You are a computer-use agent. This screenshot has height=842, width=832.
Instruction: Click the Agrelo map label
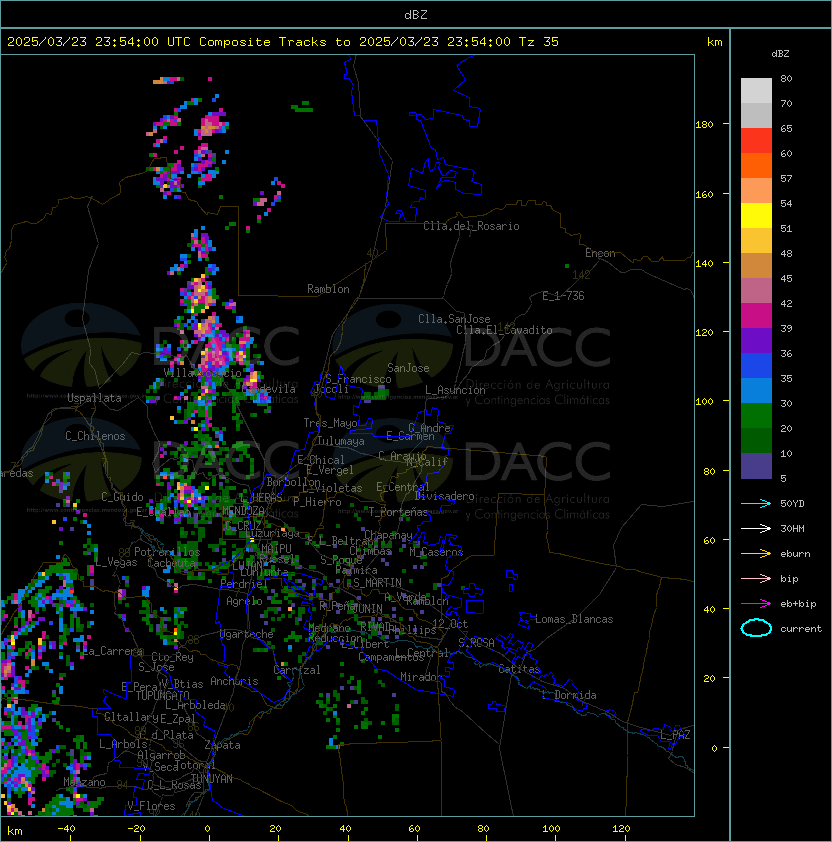pos(244,601)
